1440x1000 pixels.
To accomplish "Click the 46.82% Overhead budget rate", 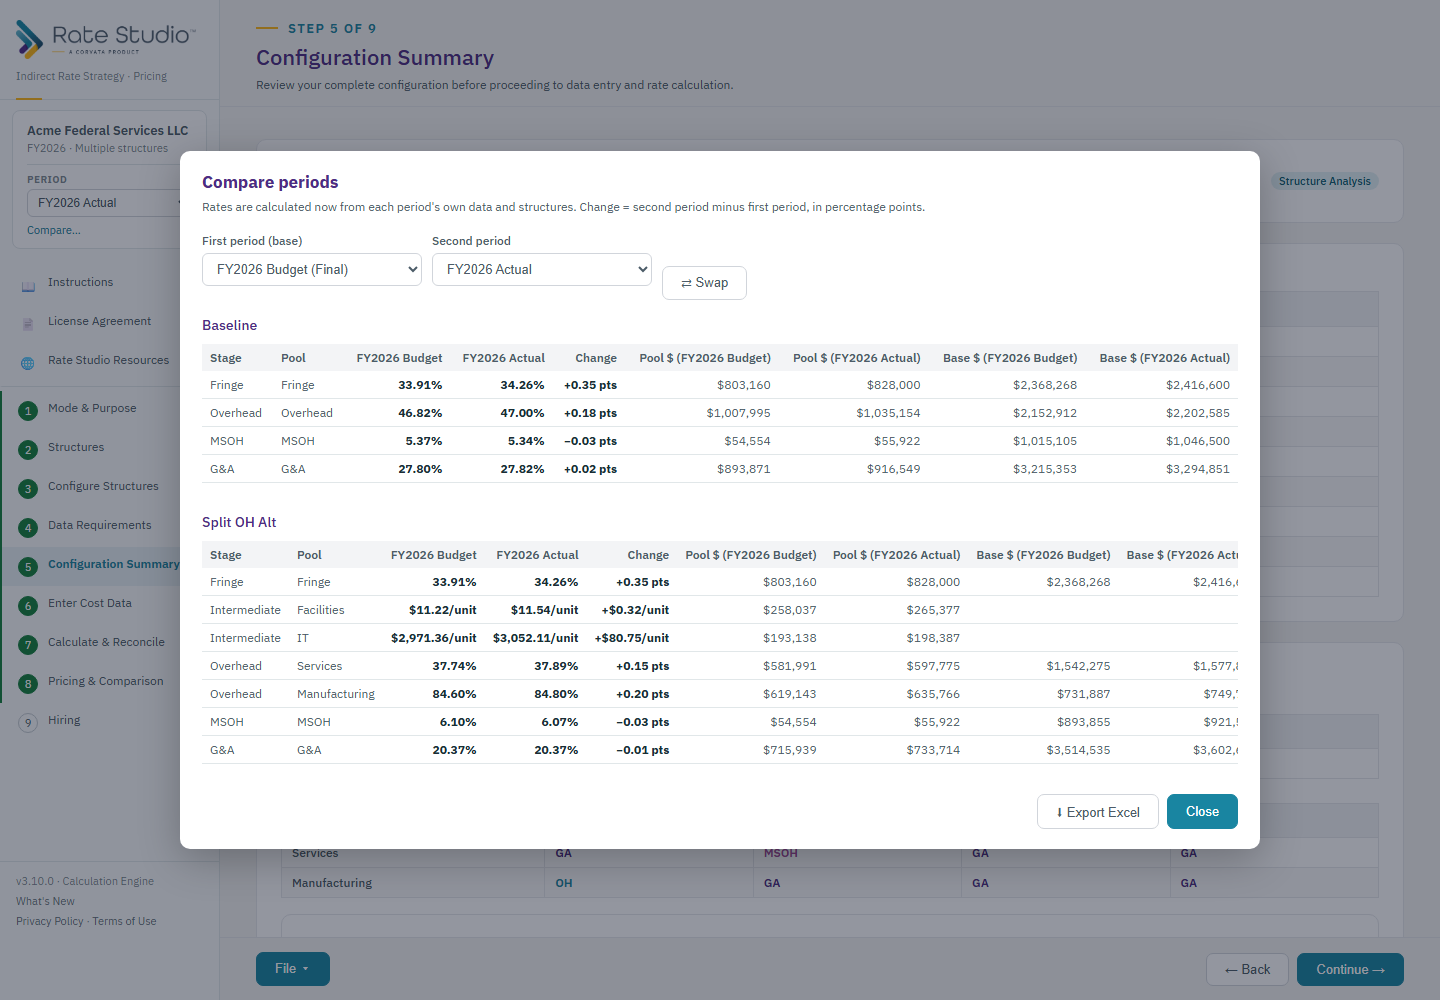I will (420, 413).
